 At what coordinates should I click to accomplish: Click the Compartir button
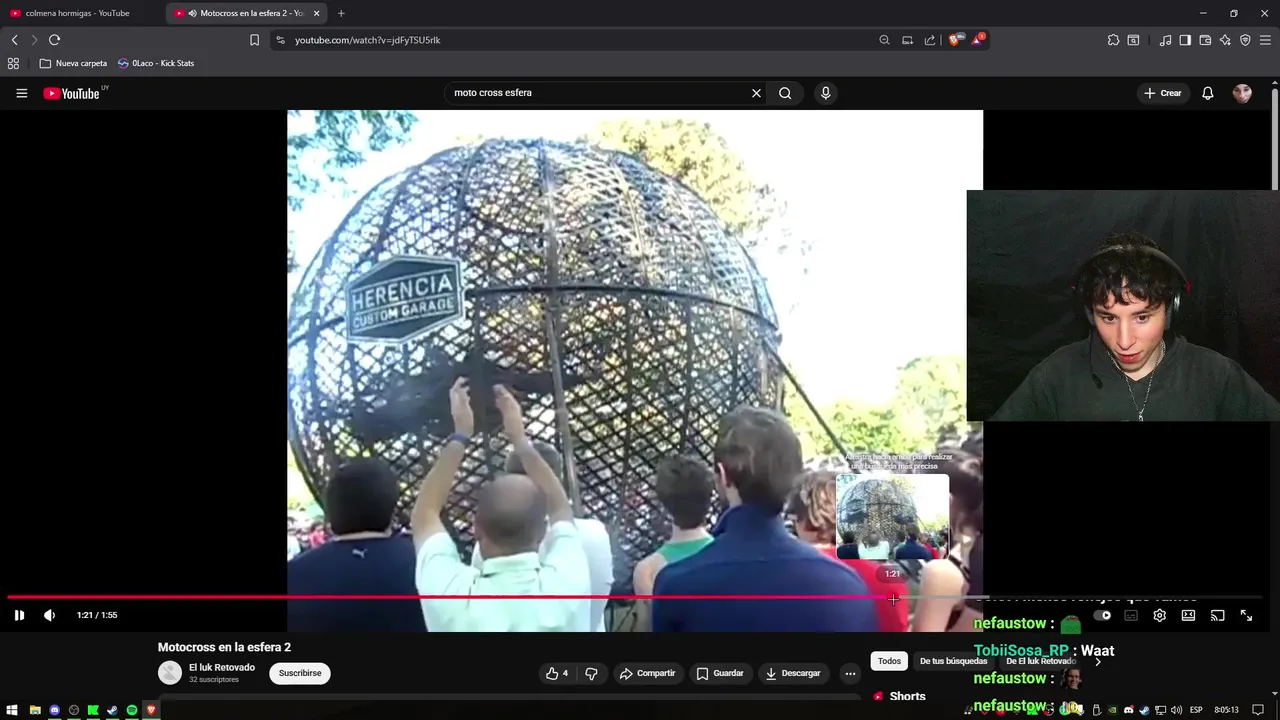point(648,673)
